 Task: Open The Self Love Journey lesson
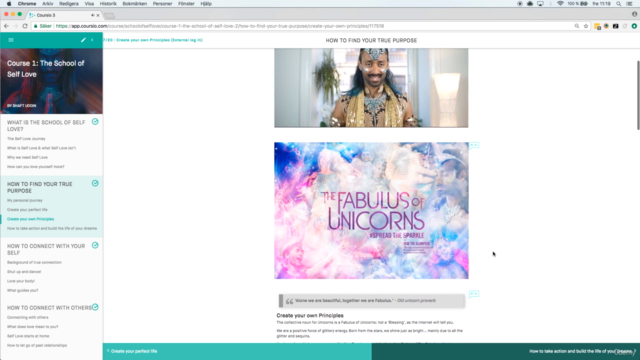pyautogui.click(x=26, y=139)
